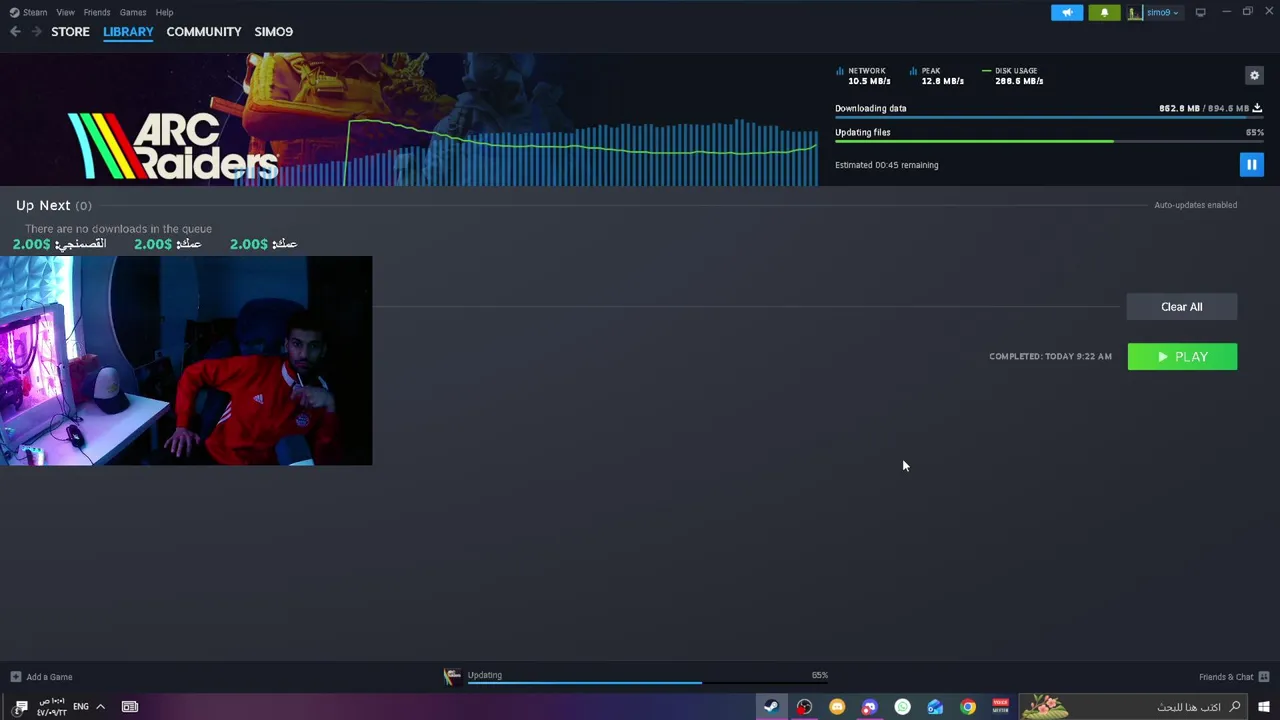The image size is (1280, 720).
Task: Click the DISK USAGE 288.6 MB/s stat
Action: click(x=1013, y=76)
